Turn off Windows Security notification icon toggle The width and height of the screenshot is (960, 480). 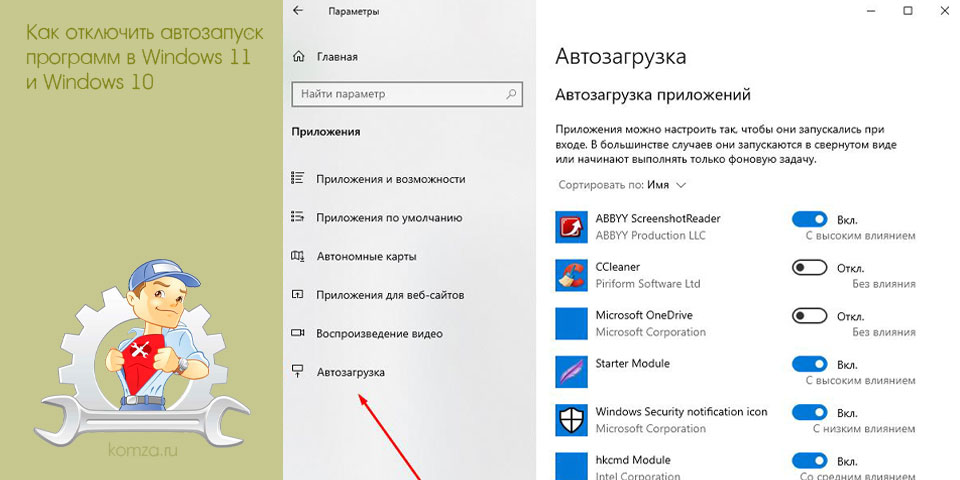click(x=809, y=412)
